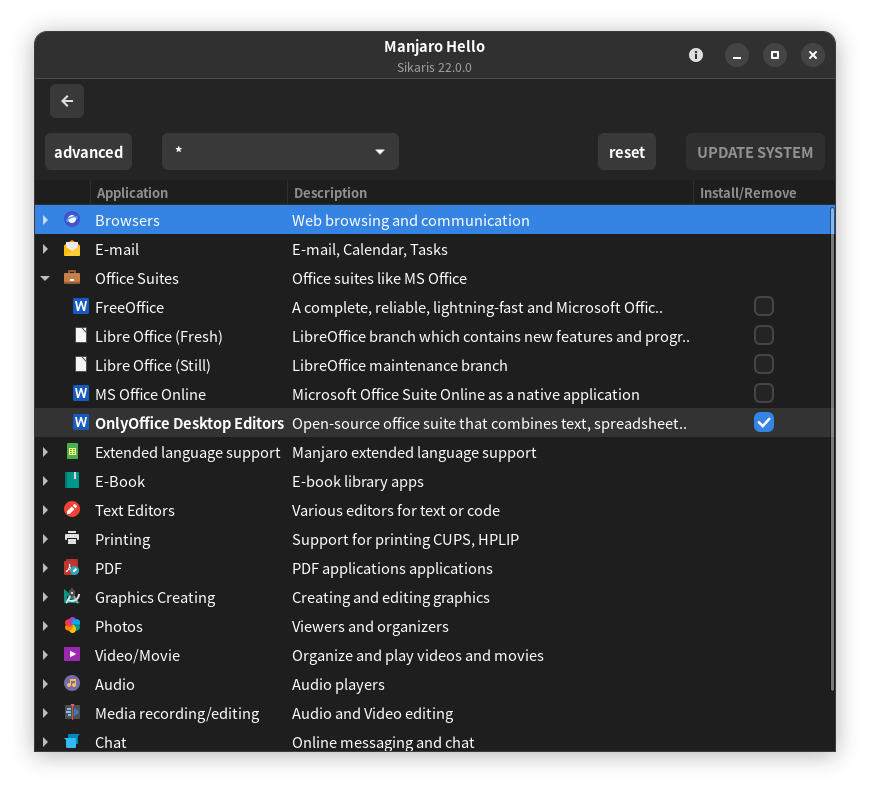
Task: Open the About info icon in title bar
Action: pyautogui.click(x=696, y=55)
